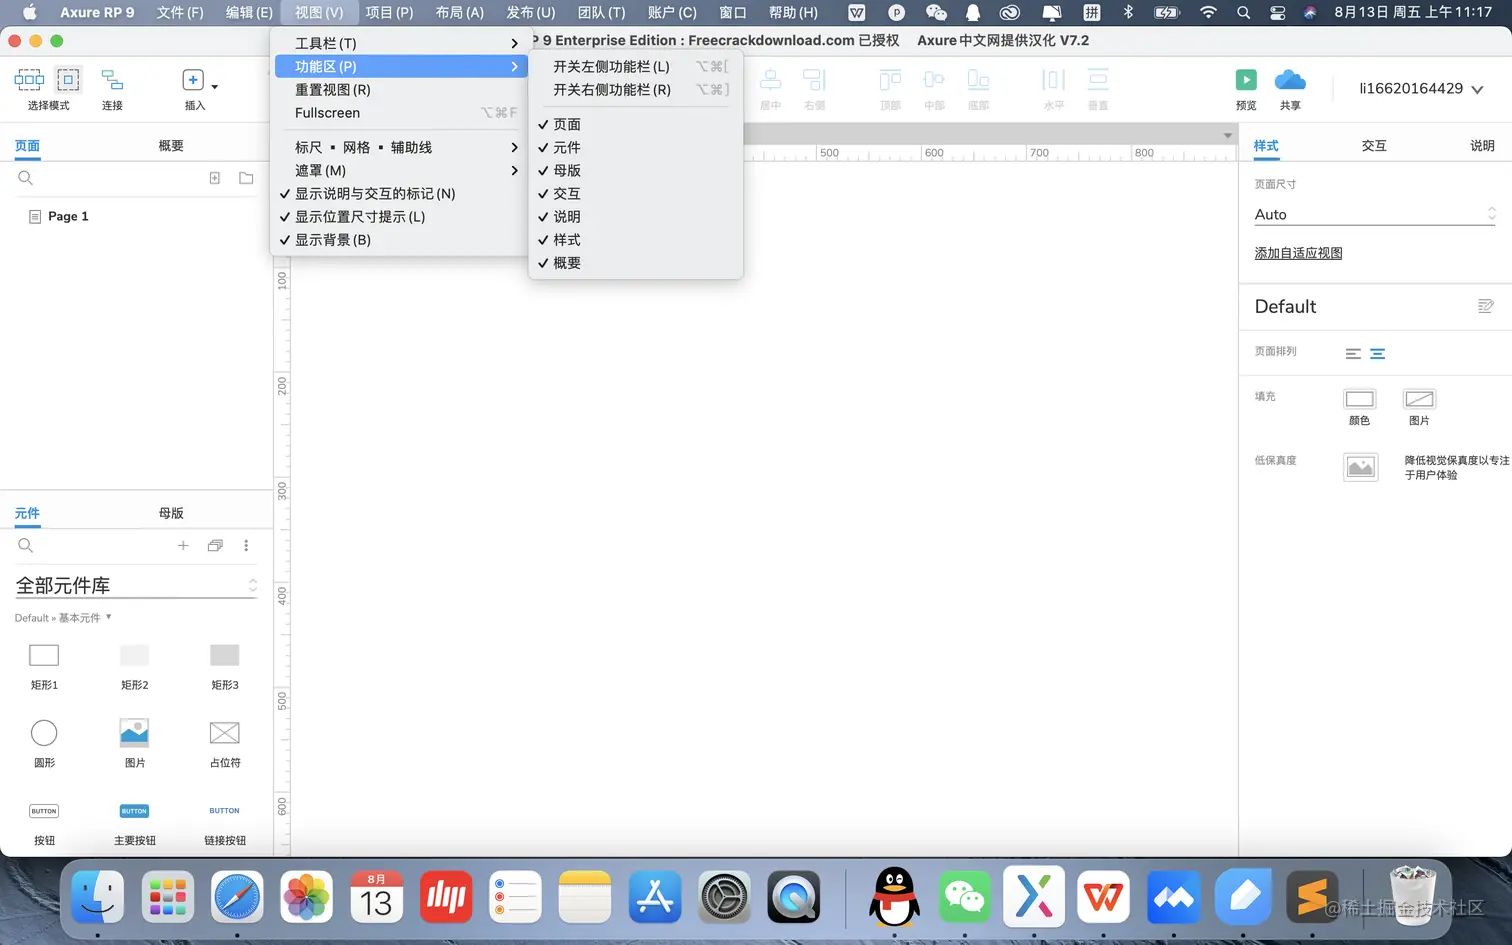The height and width of the screenshot is (945, 1512).
Task: Toggle 显示背景 (B) option
Action: [400, 240]
